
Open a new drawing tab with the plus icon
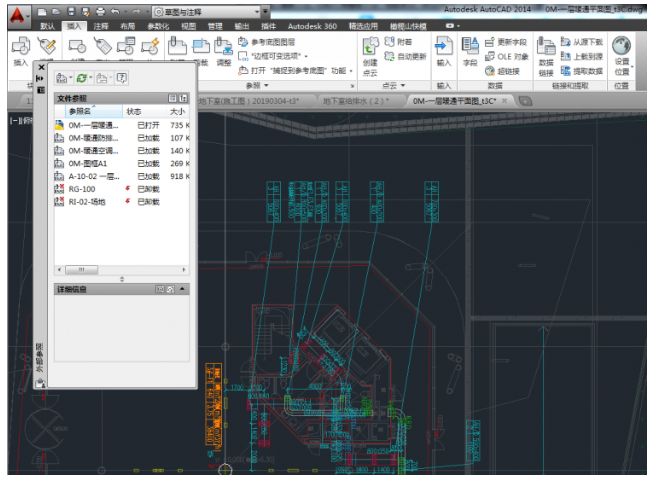pyautogui.click(x=525, y=101)
